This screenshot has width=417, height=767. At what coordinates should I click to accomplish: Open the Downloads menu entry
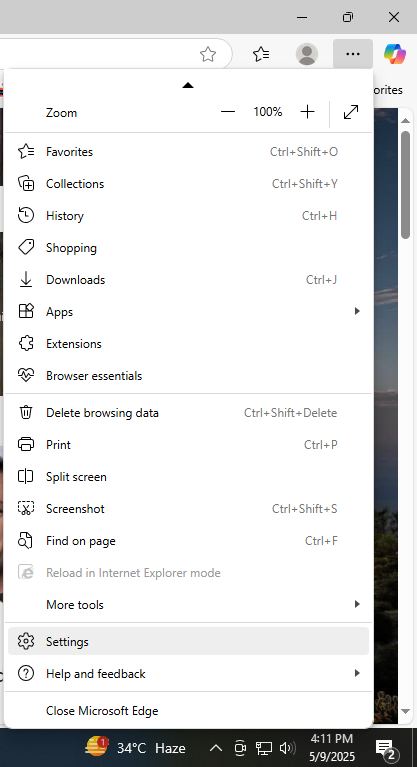[x=188, y=280]
